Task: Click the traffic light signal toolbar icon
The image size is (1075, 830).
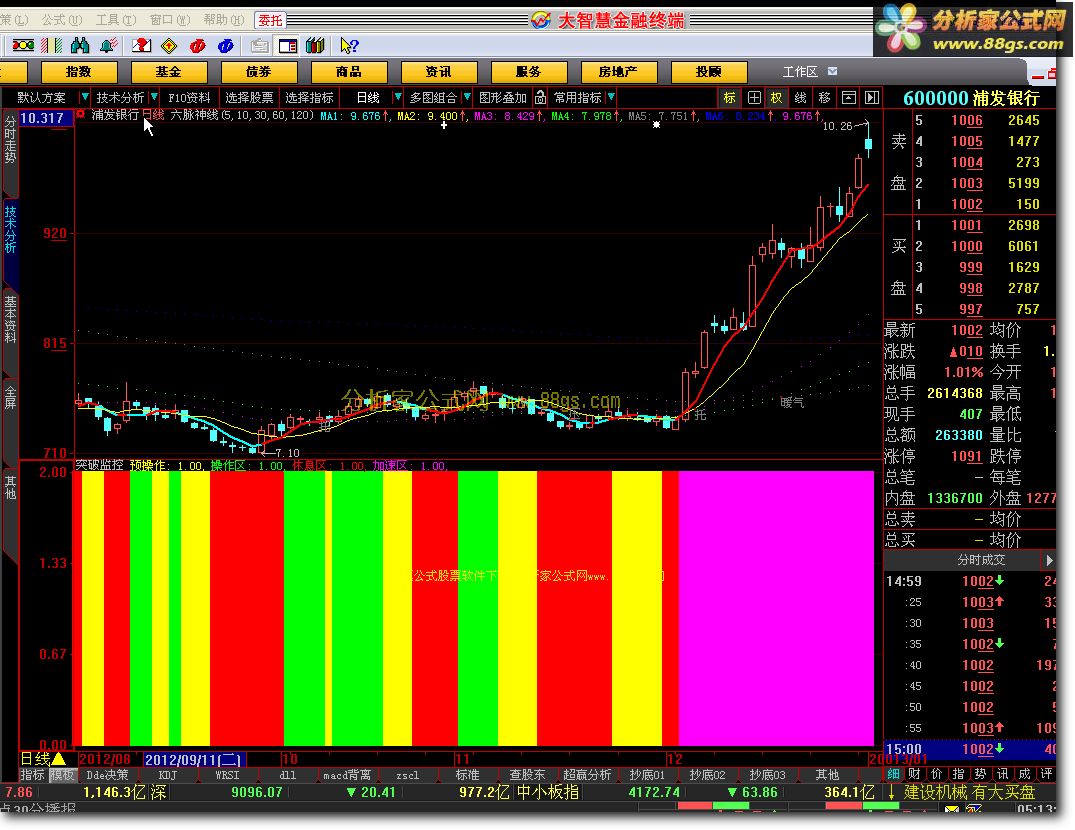Action: [x=23, y=46]
